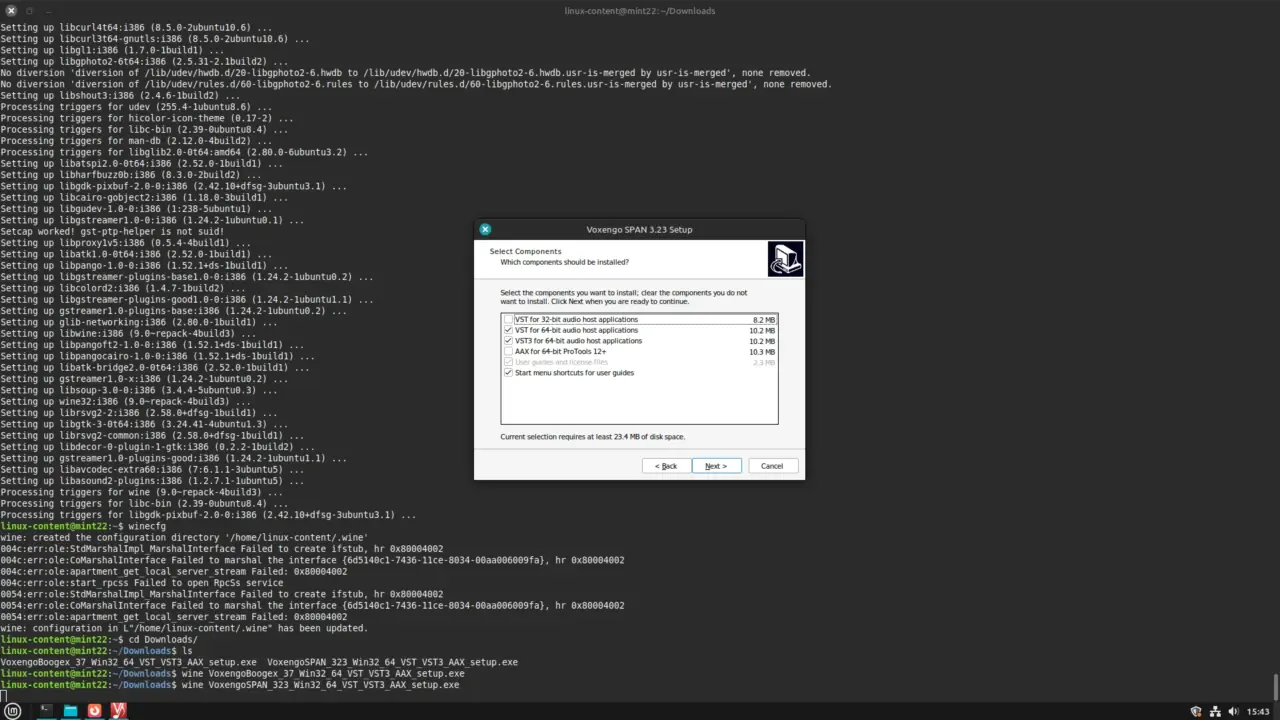Click the 'Select Components' heading
1280x720 pixels.
(525, 251)
